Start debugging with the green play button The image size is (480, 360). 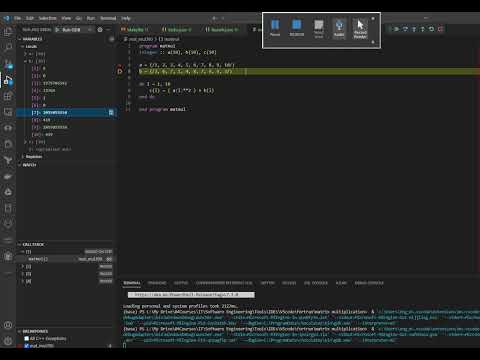coord(57,30)
